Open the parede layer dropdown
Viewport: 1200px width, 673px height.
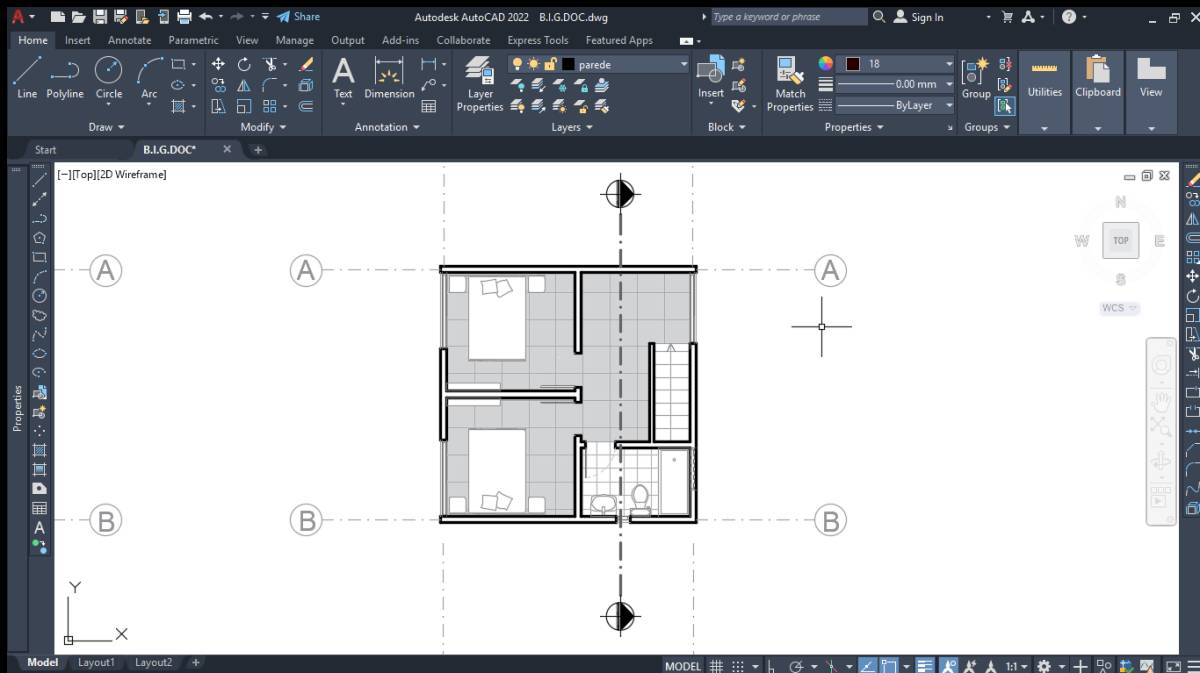tap(684, 64)
